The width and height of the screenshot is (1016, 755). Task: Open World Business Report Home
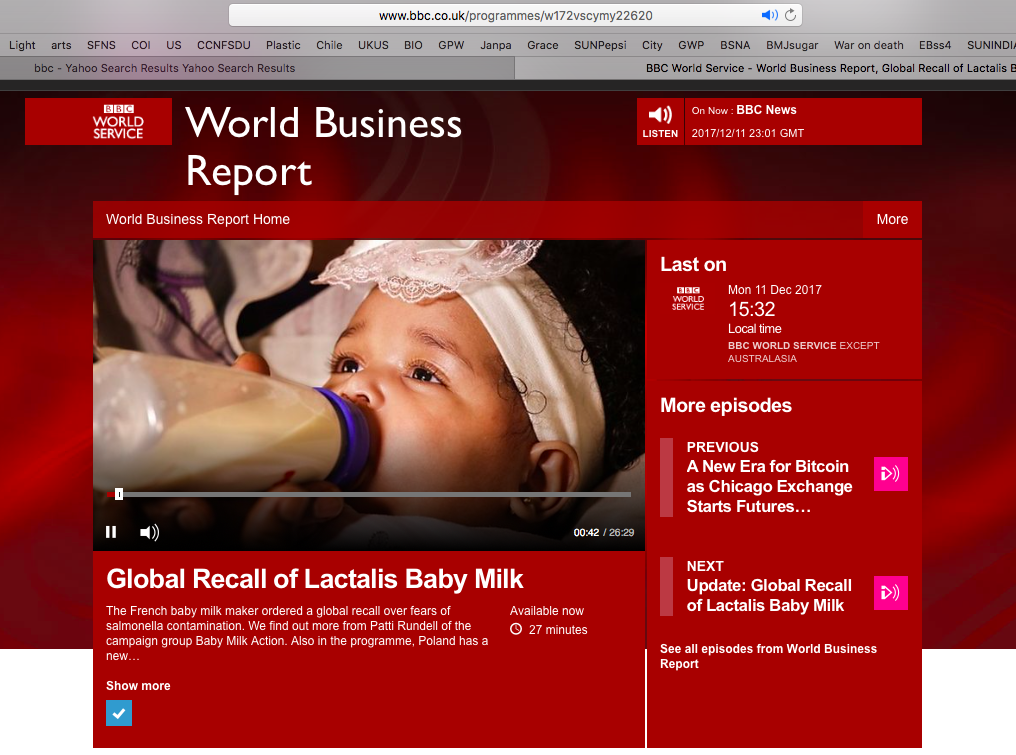point(198,220)
